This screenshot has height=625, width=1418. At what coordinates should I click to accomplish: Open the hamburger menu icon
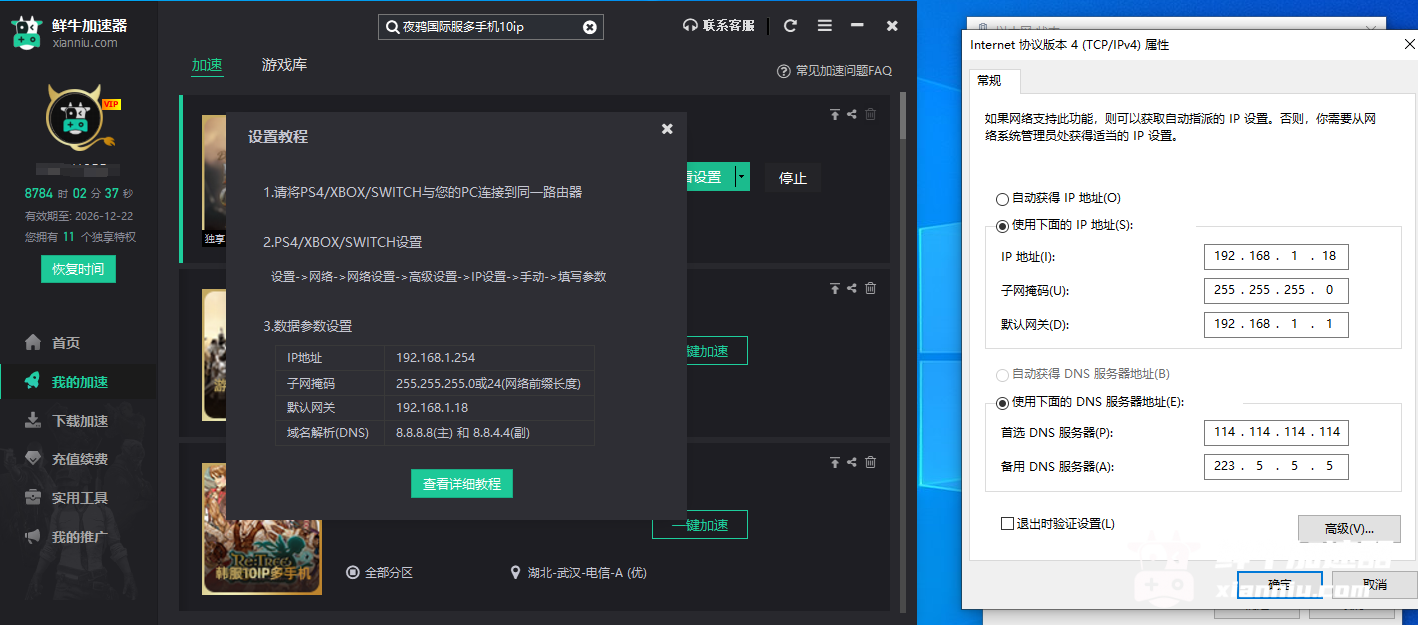824,26
